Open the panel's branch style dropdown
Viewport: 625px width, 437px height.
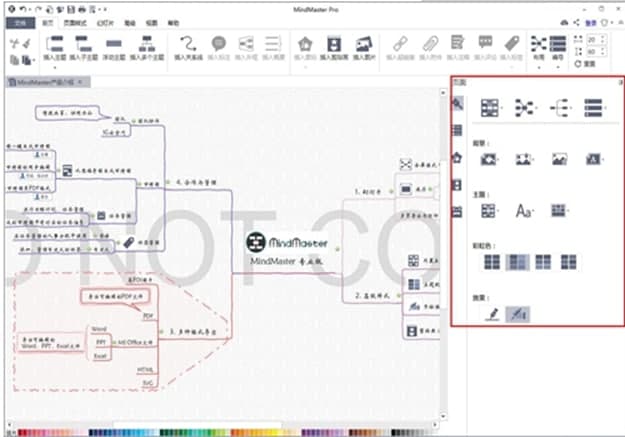point(560,108)
